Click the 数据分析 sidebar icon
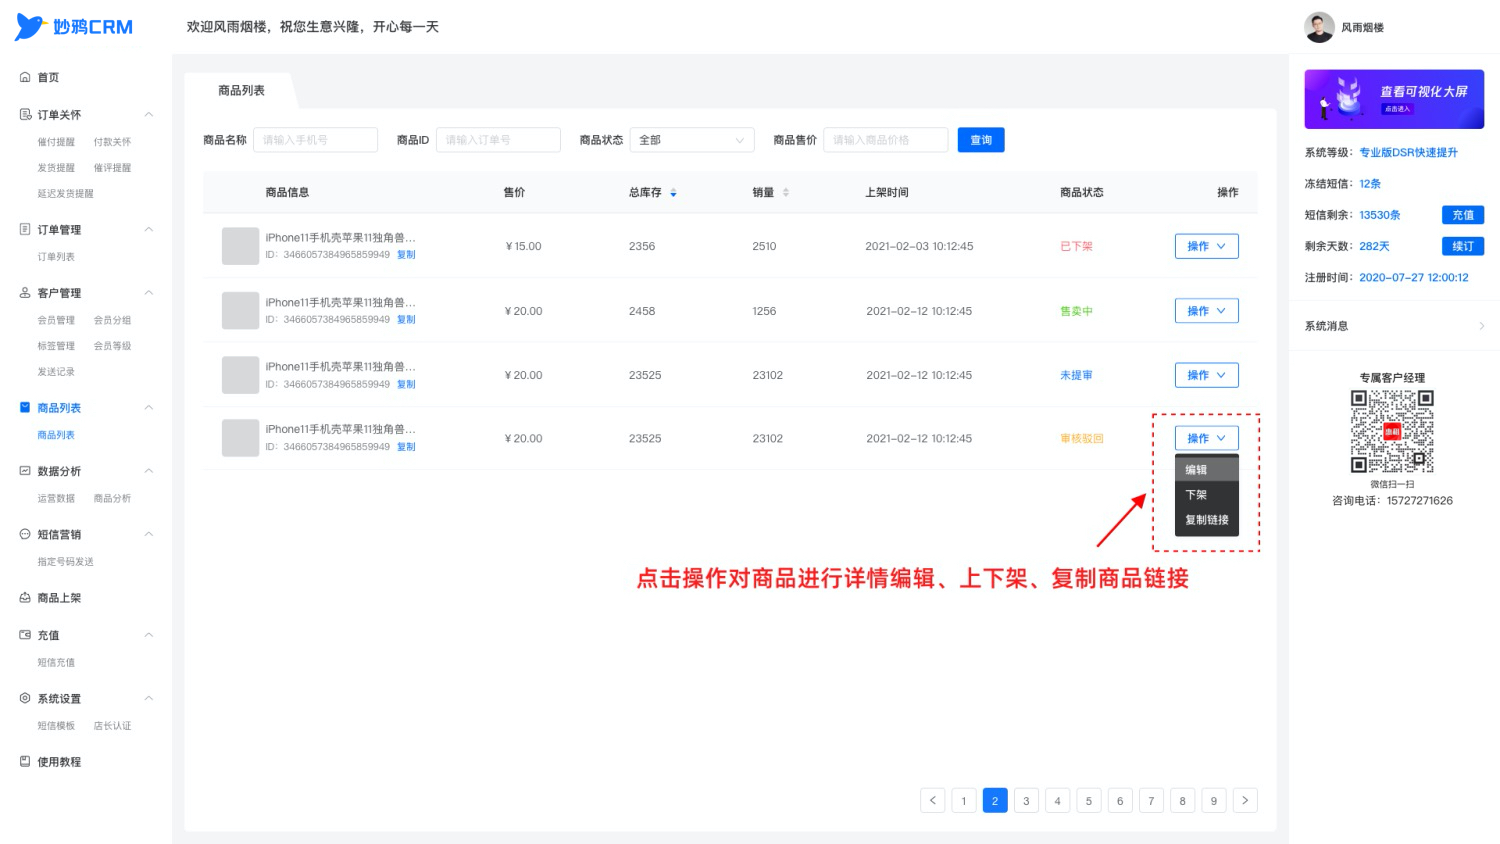 coord(25,471)
